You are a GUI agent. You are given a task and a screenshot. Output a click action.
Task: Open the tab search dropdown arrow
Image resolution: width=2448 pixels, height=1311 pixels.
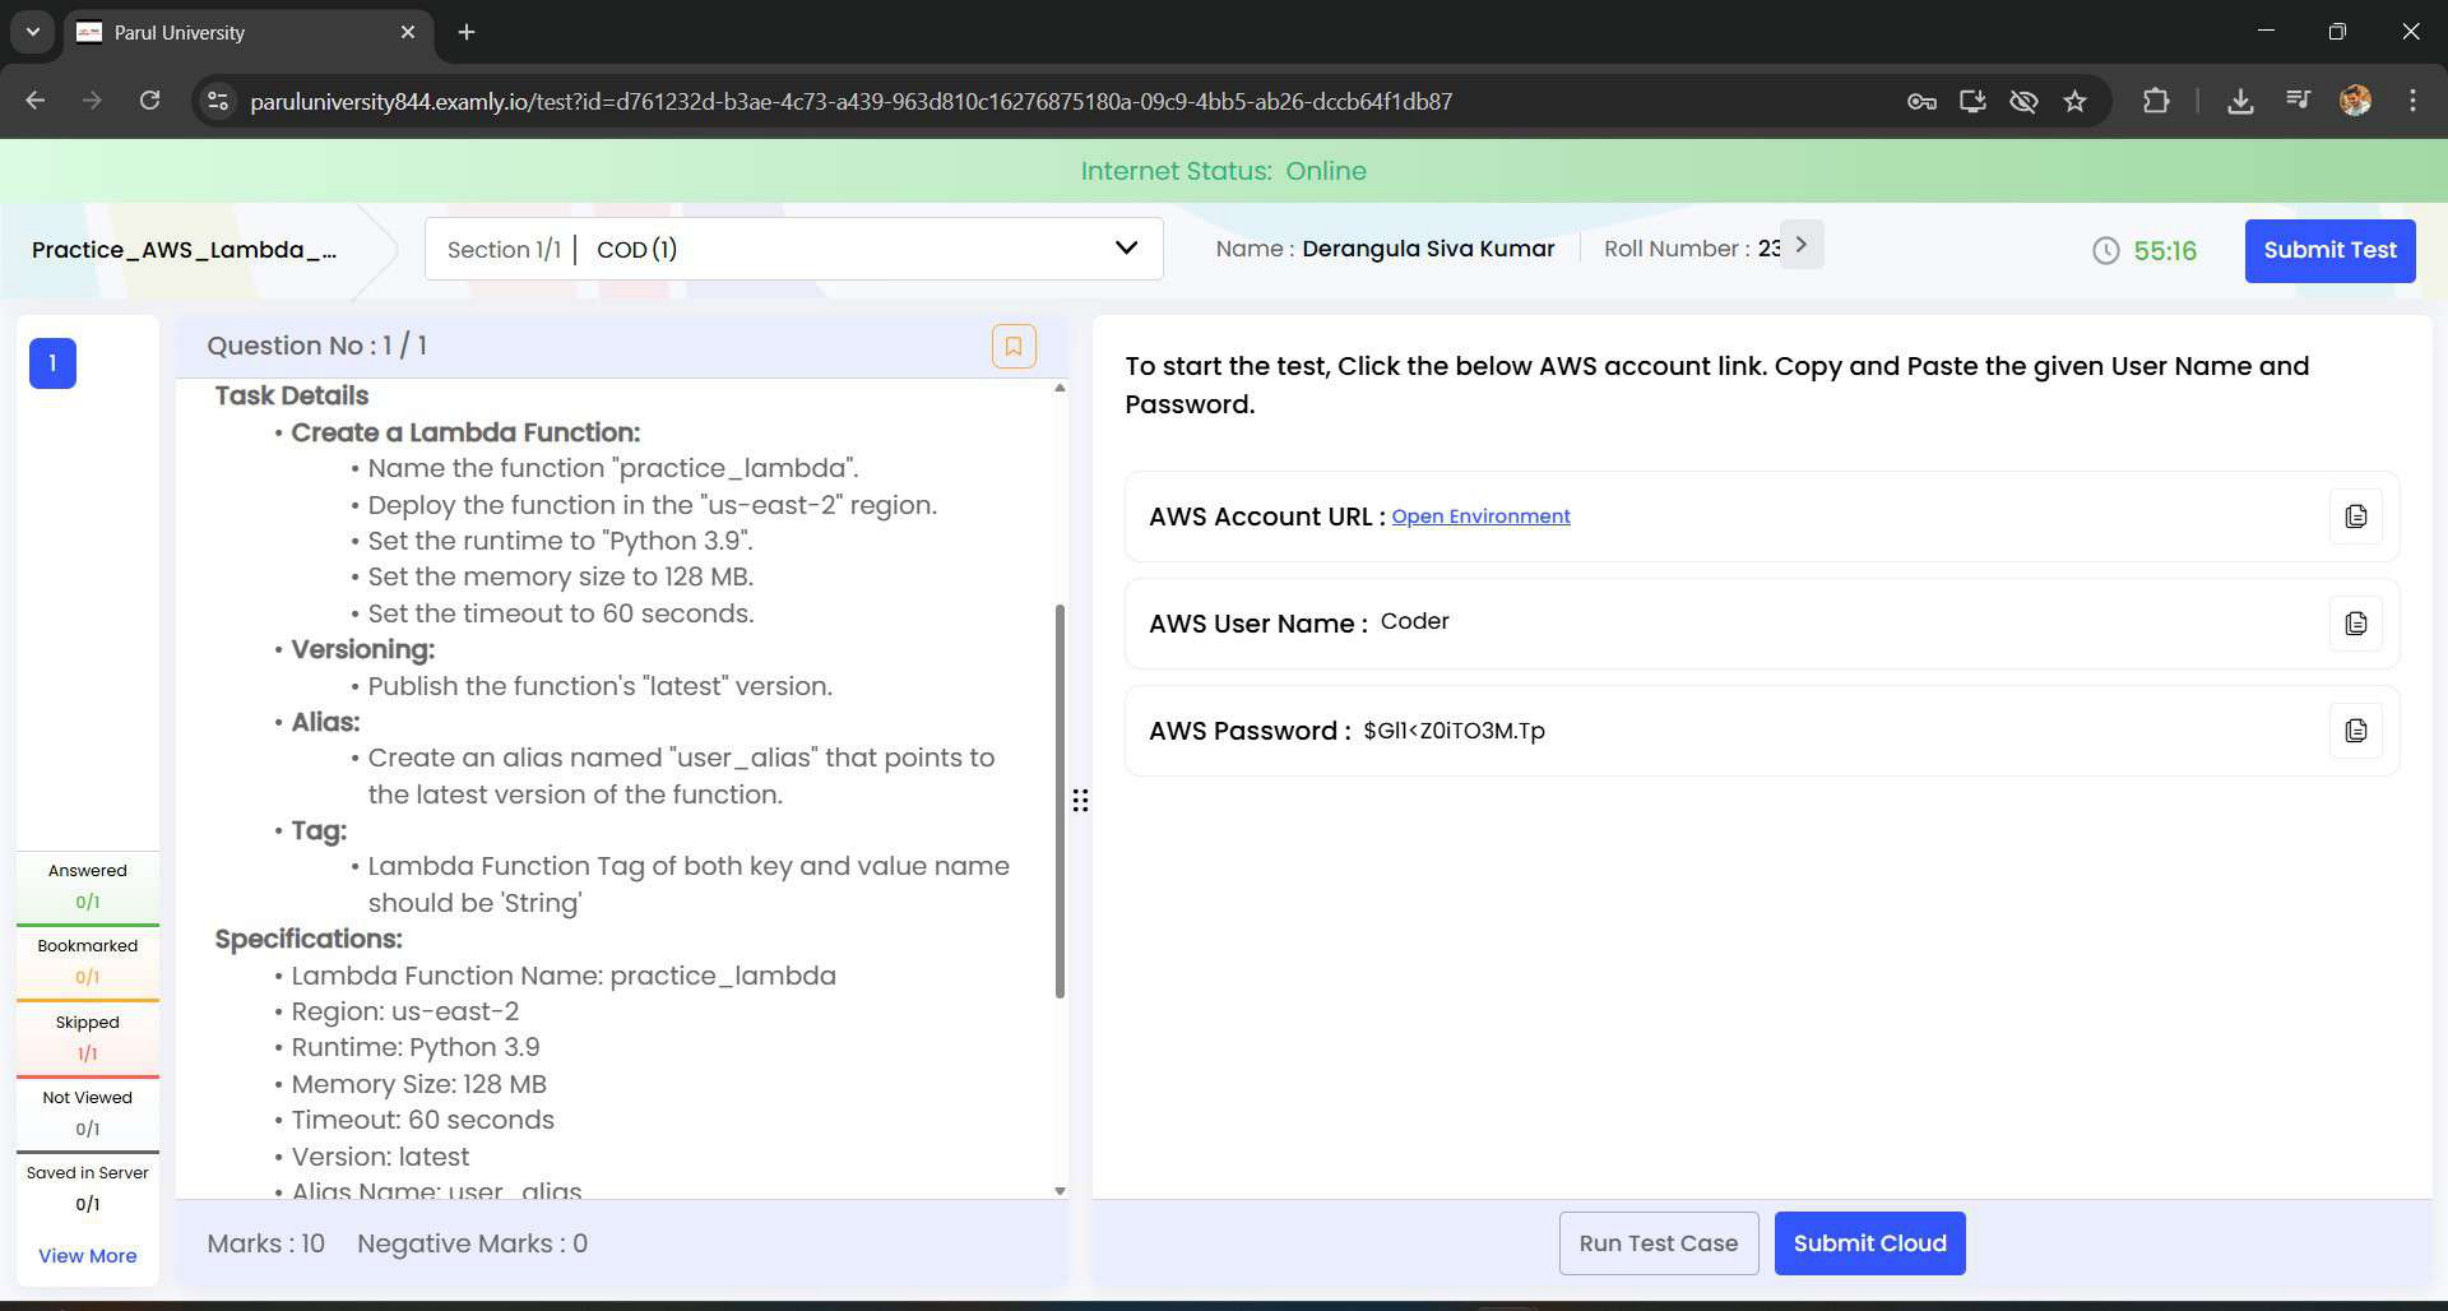click(33, 32)
